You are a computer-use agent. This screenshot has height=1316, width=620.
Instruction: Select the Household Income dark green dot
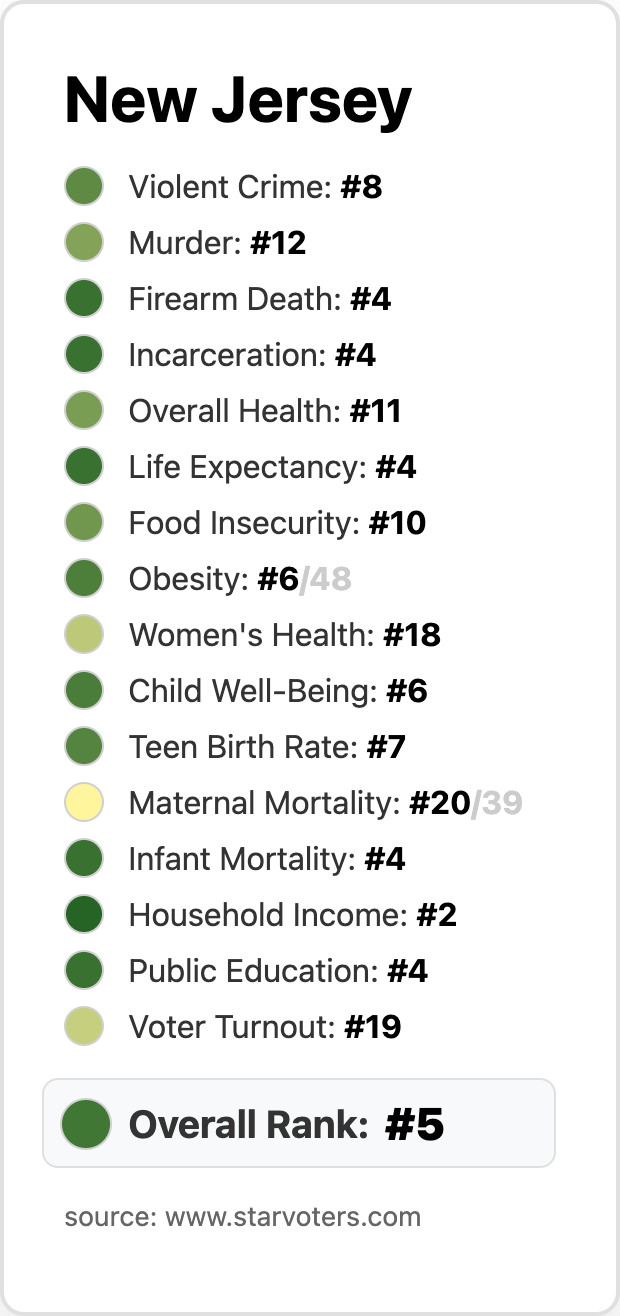[84, 915]
